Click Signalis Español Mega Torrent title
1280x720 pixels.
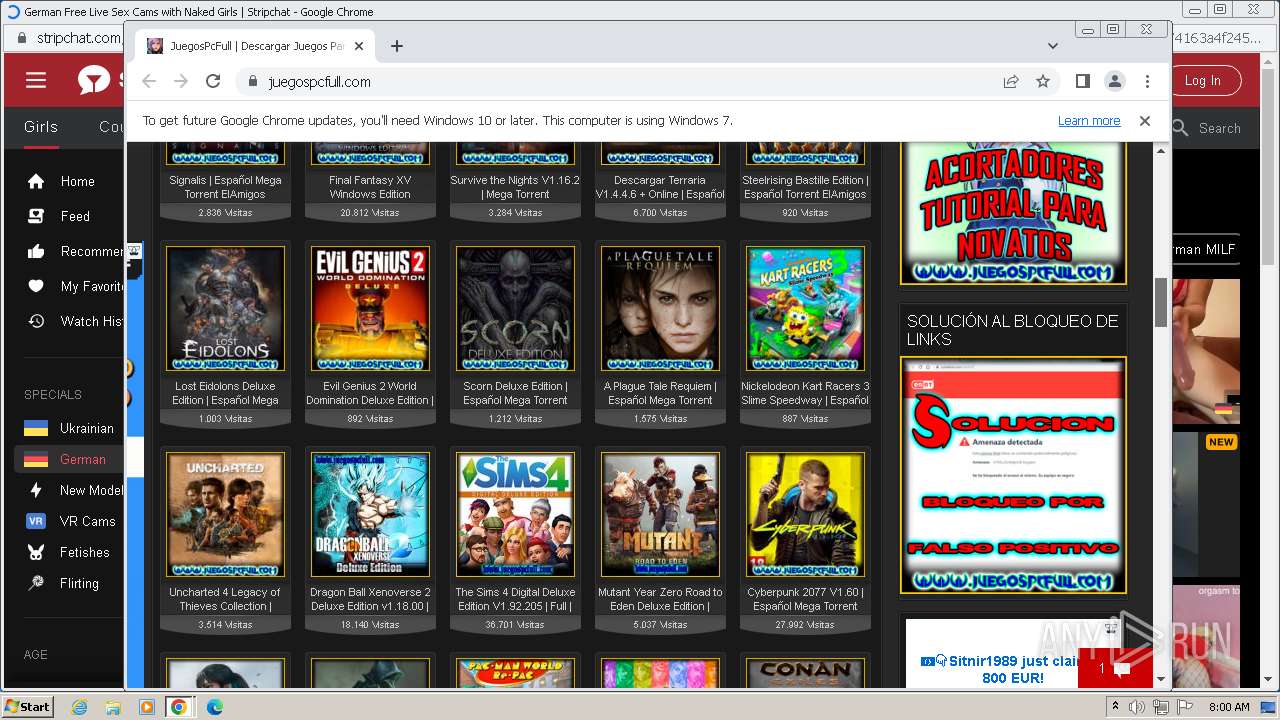(x=225, y=187)
